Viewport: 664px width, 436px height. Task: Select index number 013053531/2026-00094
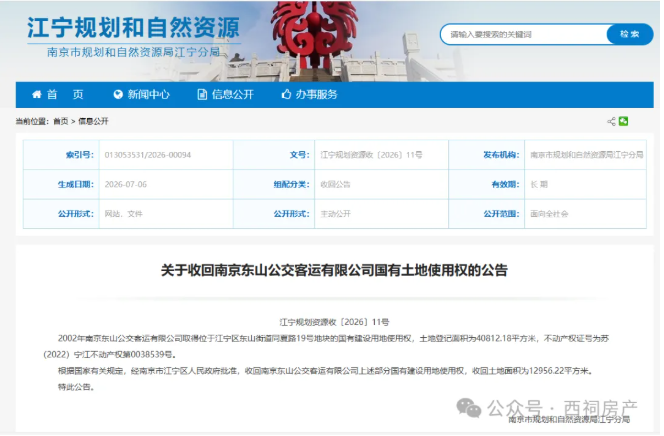[x=148, y=155]
